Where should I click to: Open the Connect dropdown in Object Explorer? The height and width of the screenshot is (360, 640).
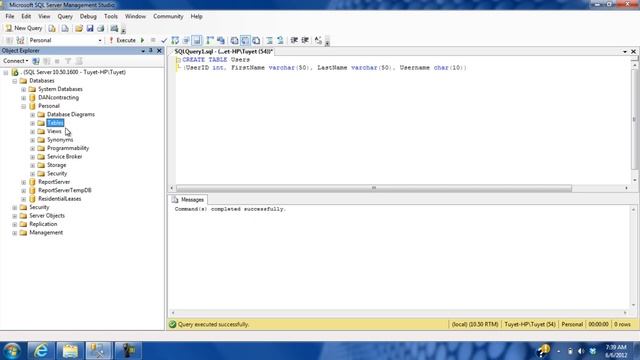click(16, 61)
